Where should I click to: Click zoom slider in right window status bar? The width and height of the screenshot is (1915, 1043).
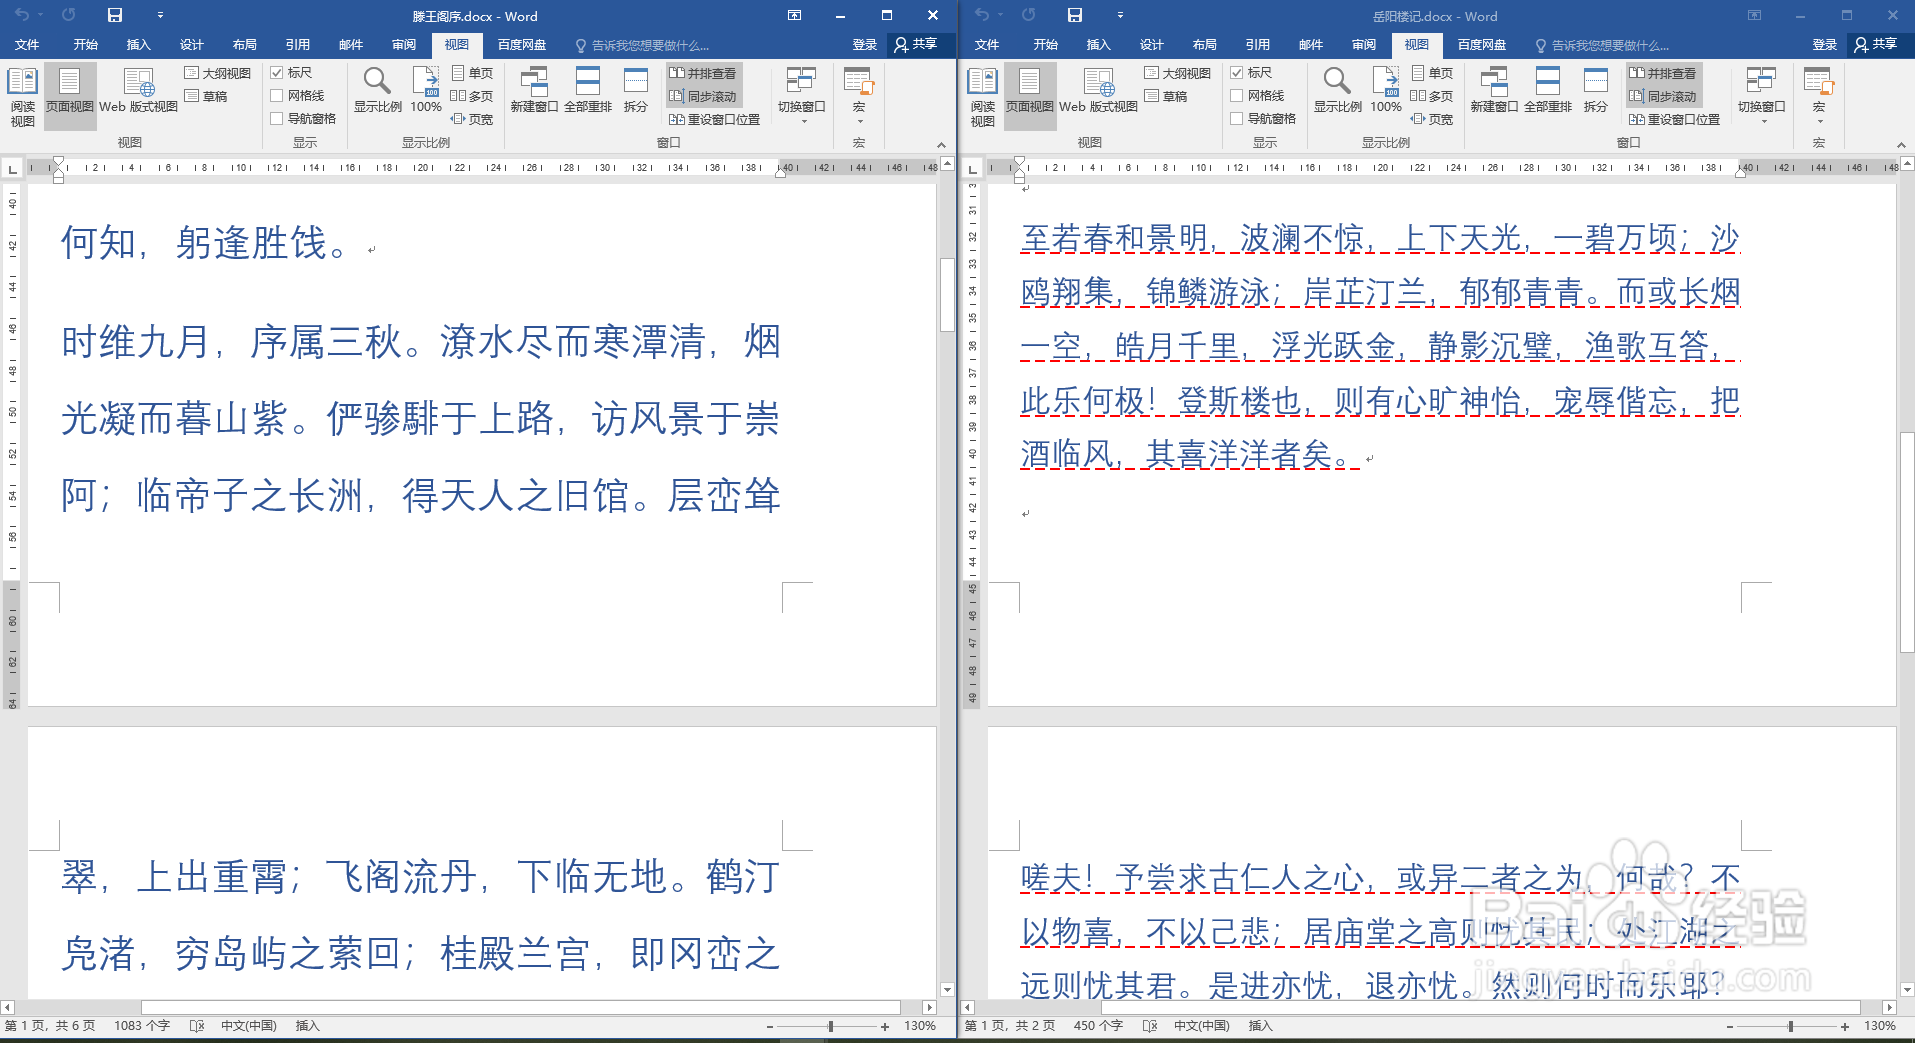pos(1790,1026)
